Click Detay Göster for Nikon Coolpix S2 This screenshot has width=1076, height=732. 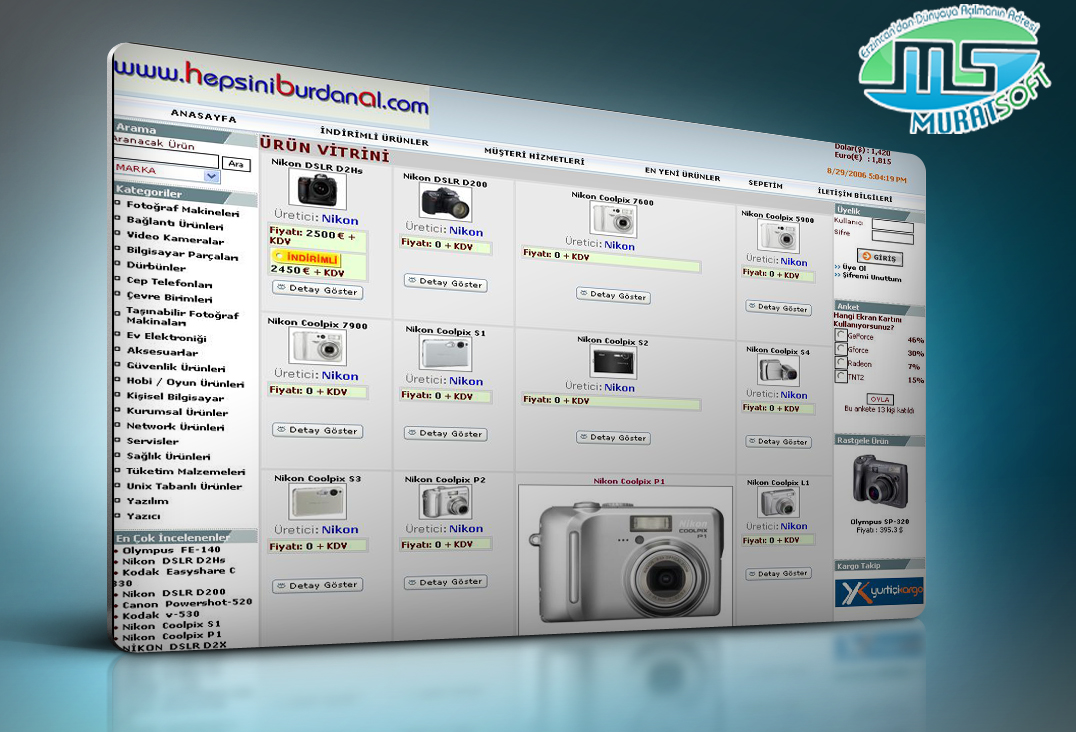[613, 437]
